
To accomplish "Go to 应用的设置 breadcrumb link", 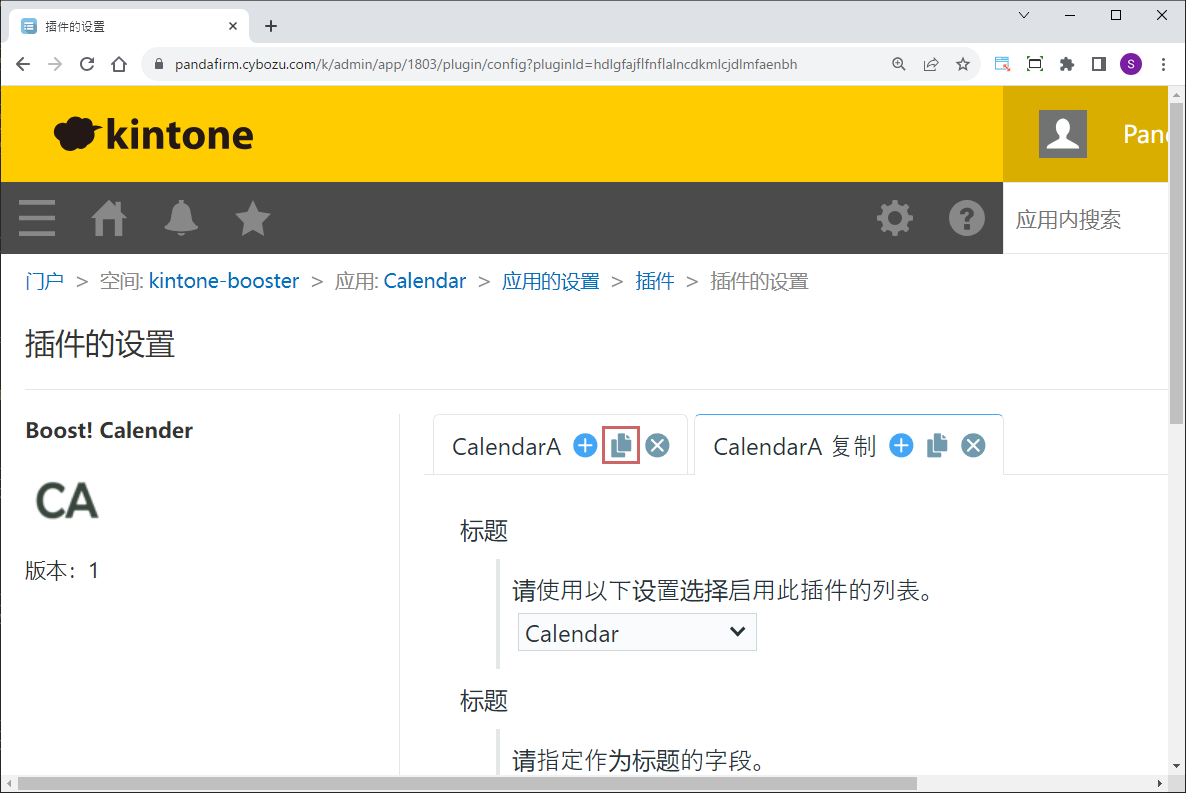I will click(550, 281).
